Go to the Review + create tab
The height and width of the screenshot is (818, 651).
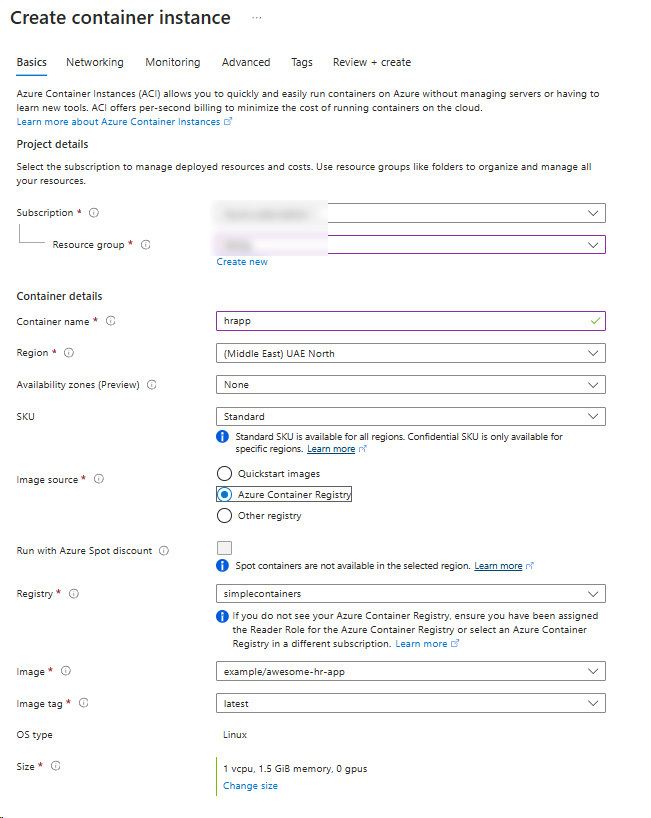372,62
